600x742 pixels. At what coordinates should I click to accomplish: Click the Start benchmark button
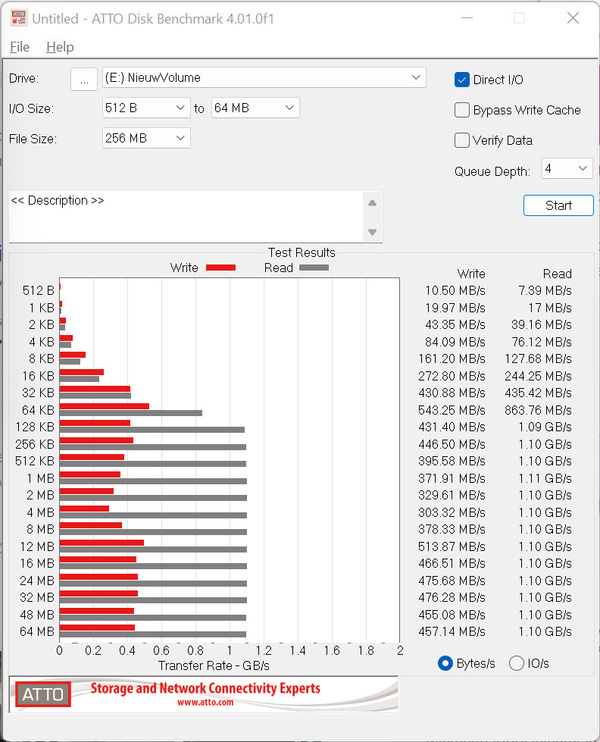coord(558,205)
